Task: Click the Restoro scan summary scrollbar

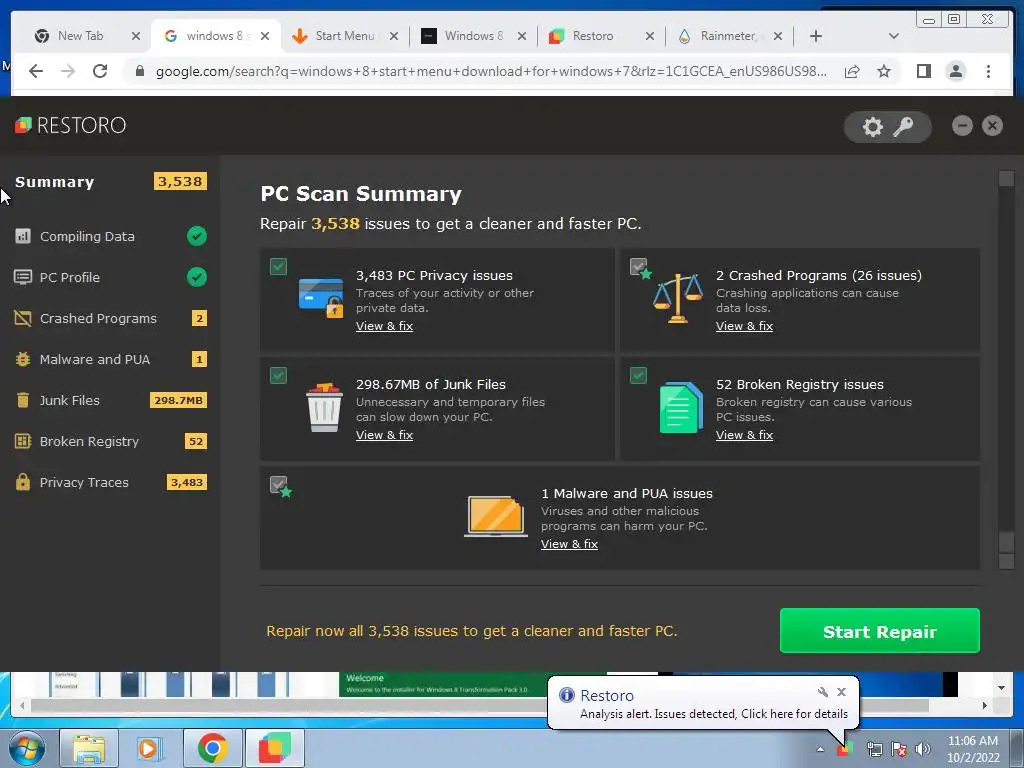Action: tap(1006, 370)
